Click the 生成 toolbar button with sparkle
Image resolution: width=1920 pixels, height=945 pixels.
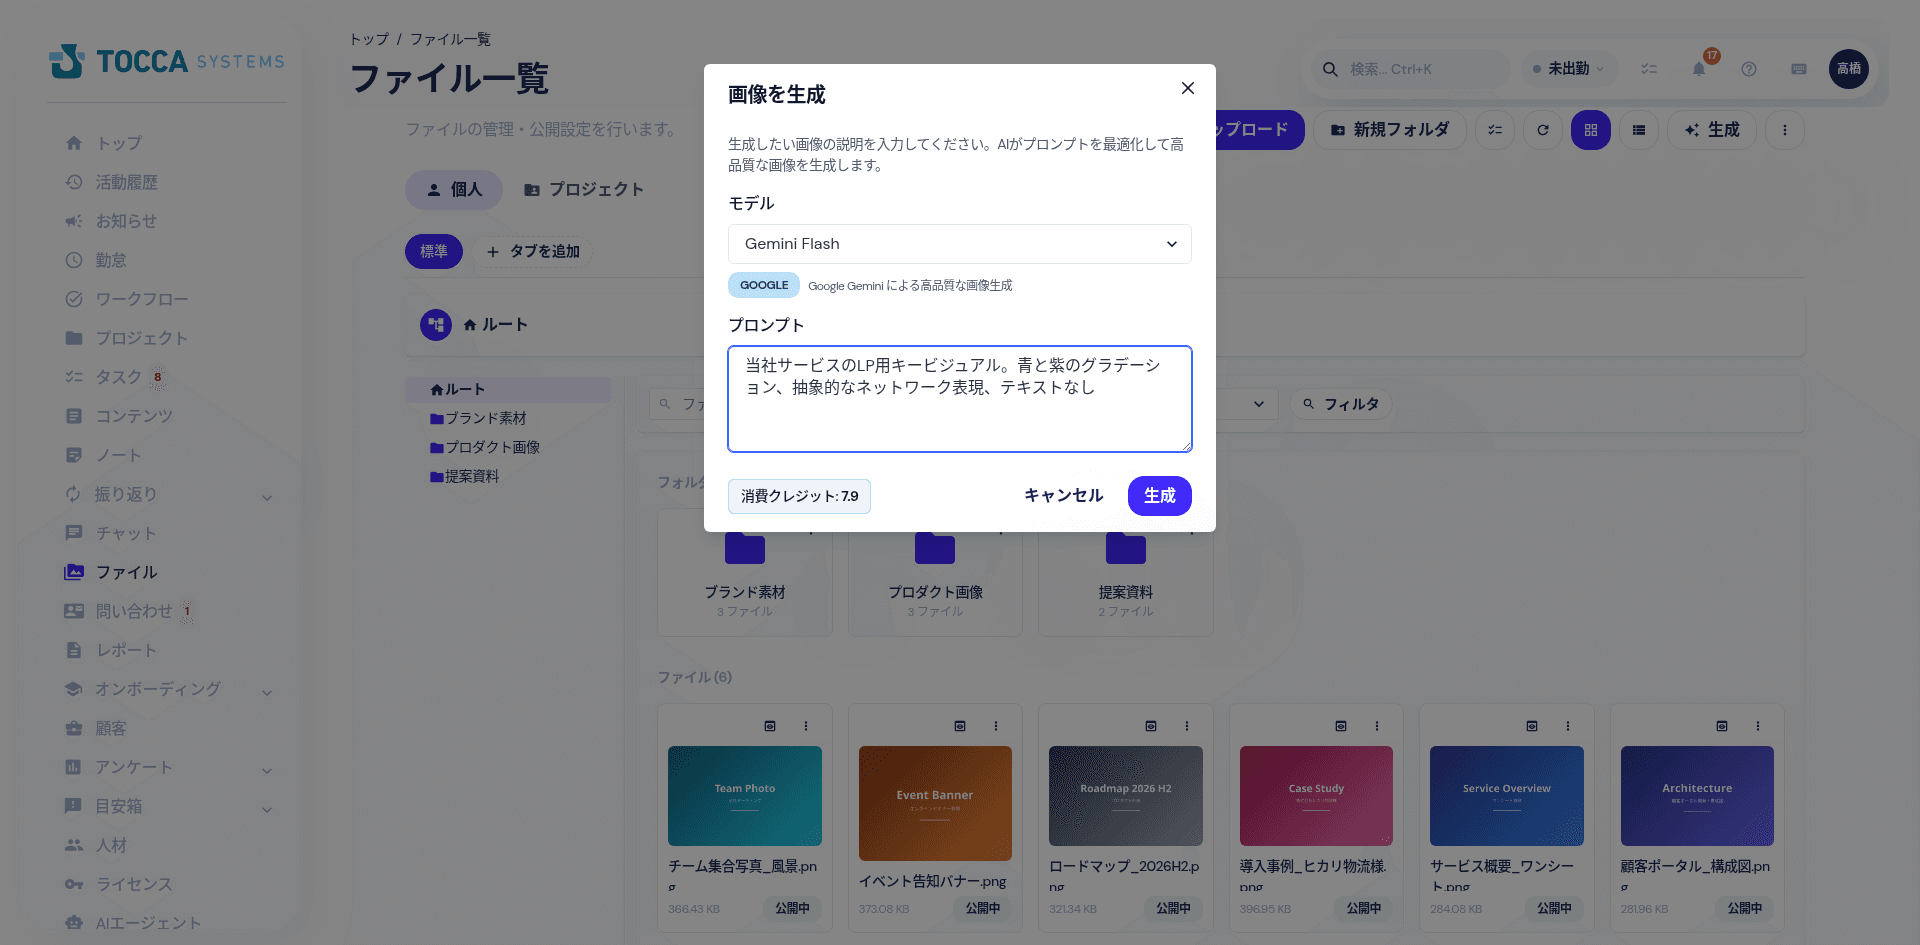point(1712,130)
